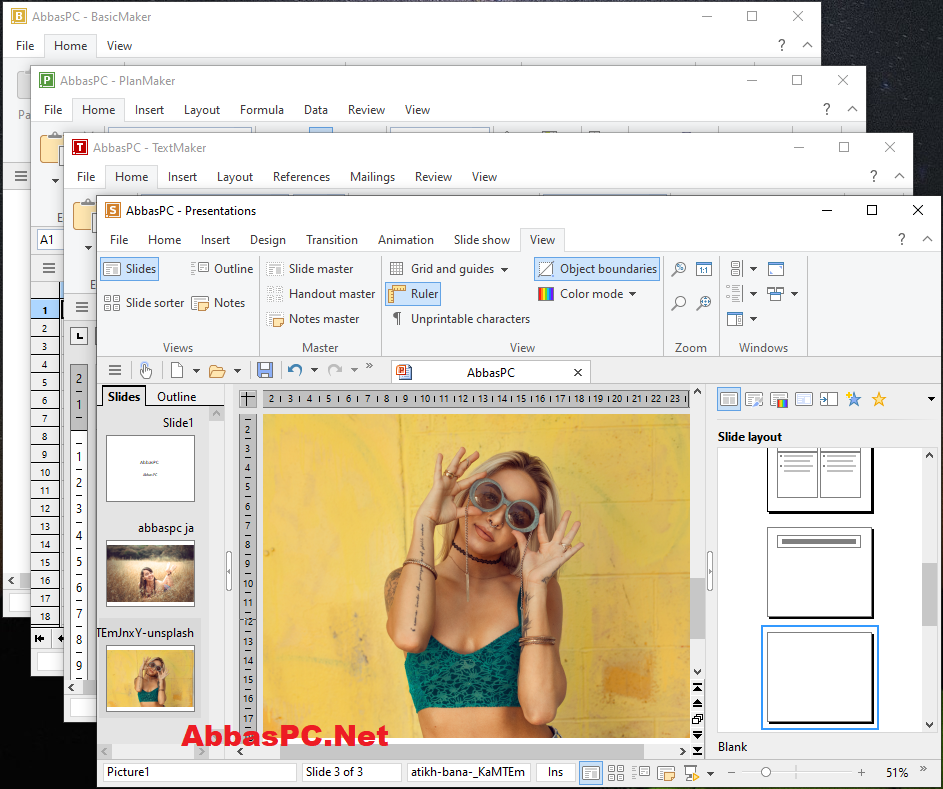Click the blue star icon in sidebar
This screenshot has width=943, height=789.
[853, 399]
